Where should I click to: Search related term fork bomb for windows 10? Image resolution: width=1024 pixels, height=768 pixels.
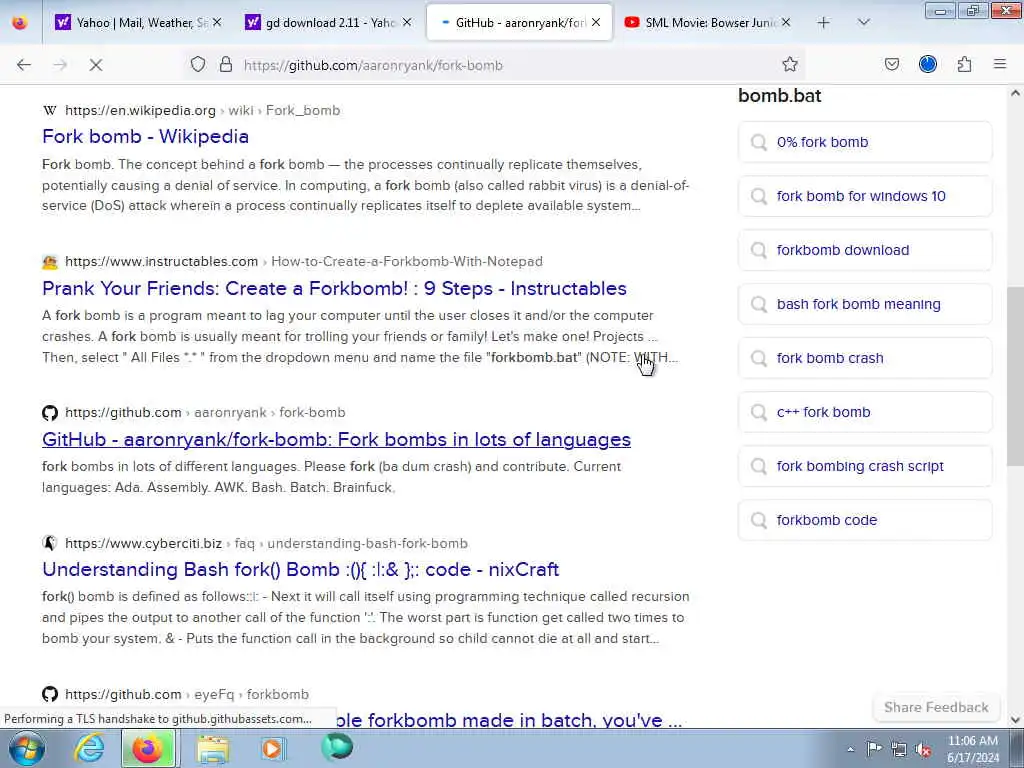865,196
